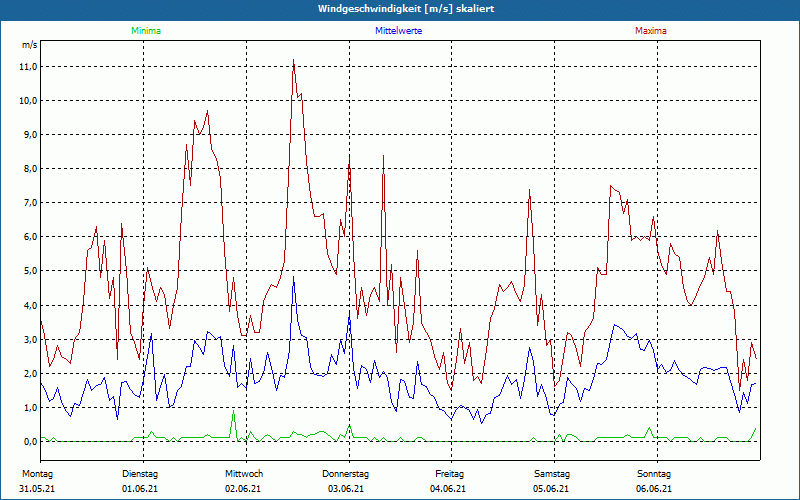
Task: Click the Sonntag day label
Action: (654, 474)
